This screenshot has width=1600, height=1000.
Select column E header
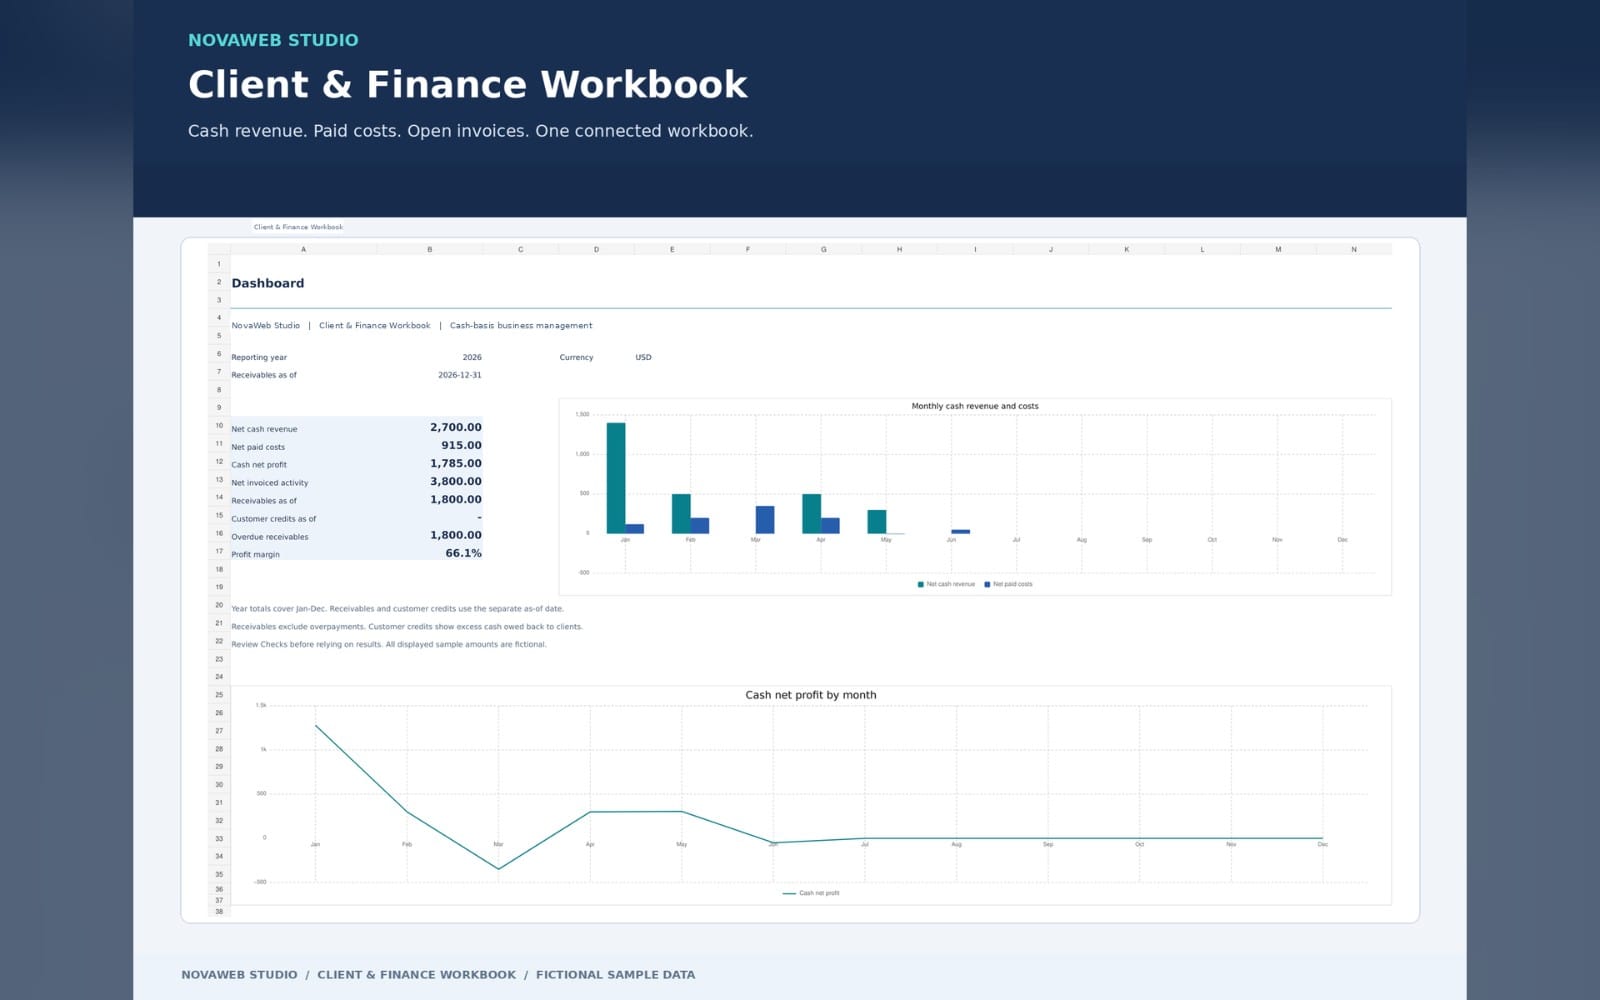pyautogui.click(x=672, y=249)
